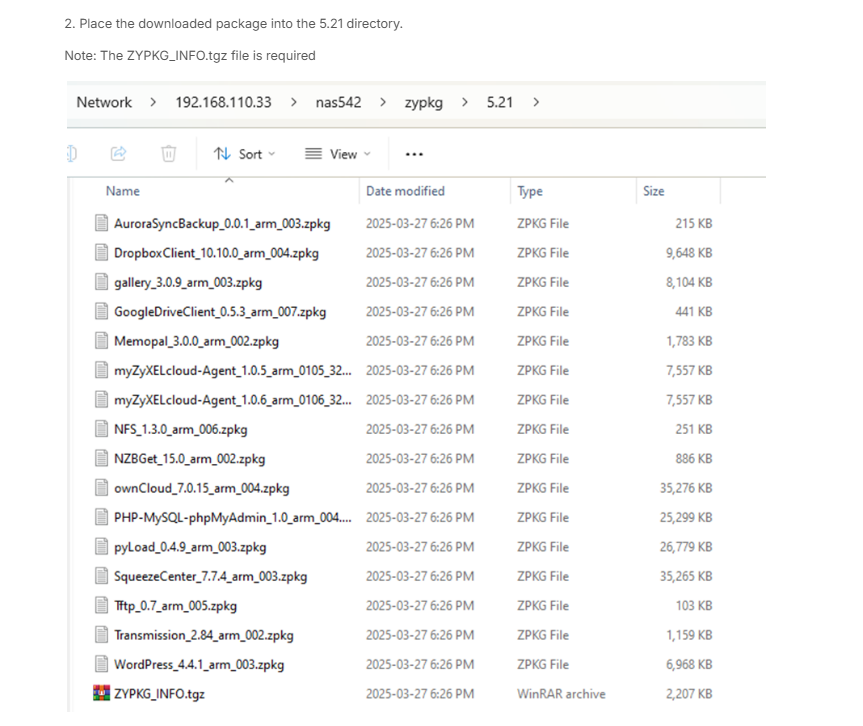Image resolution: width=863 pixels, height=726 pixels.
Task: Click the NFS_1.3.0 file icon
Action: click(x=101, y=429)
